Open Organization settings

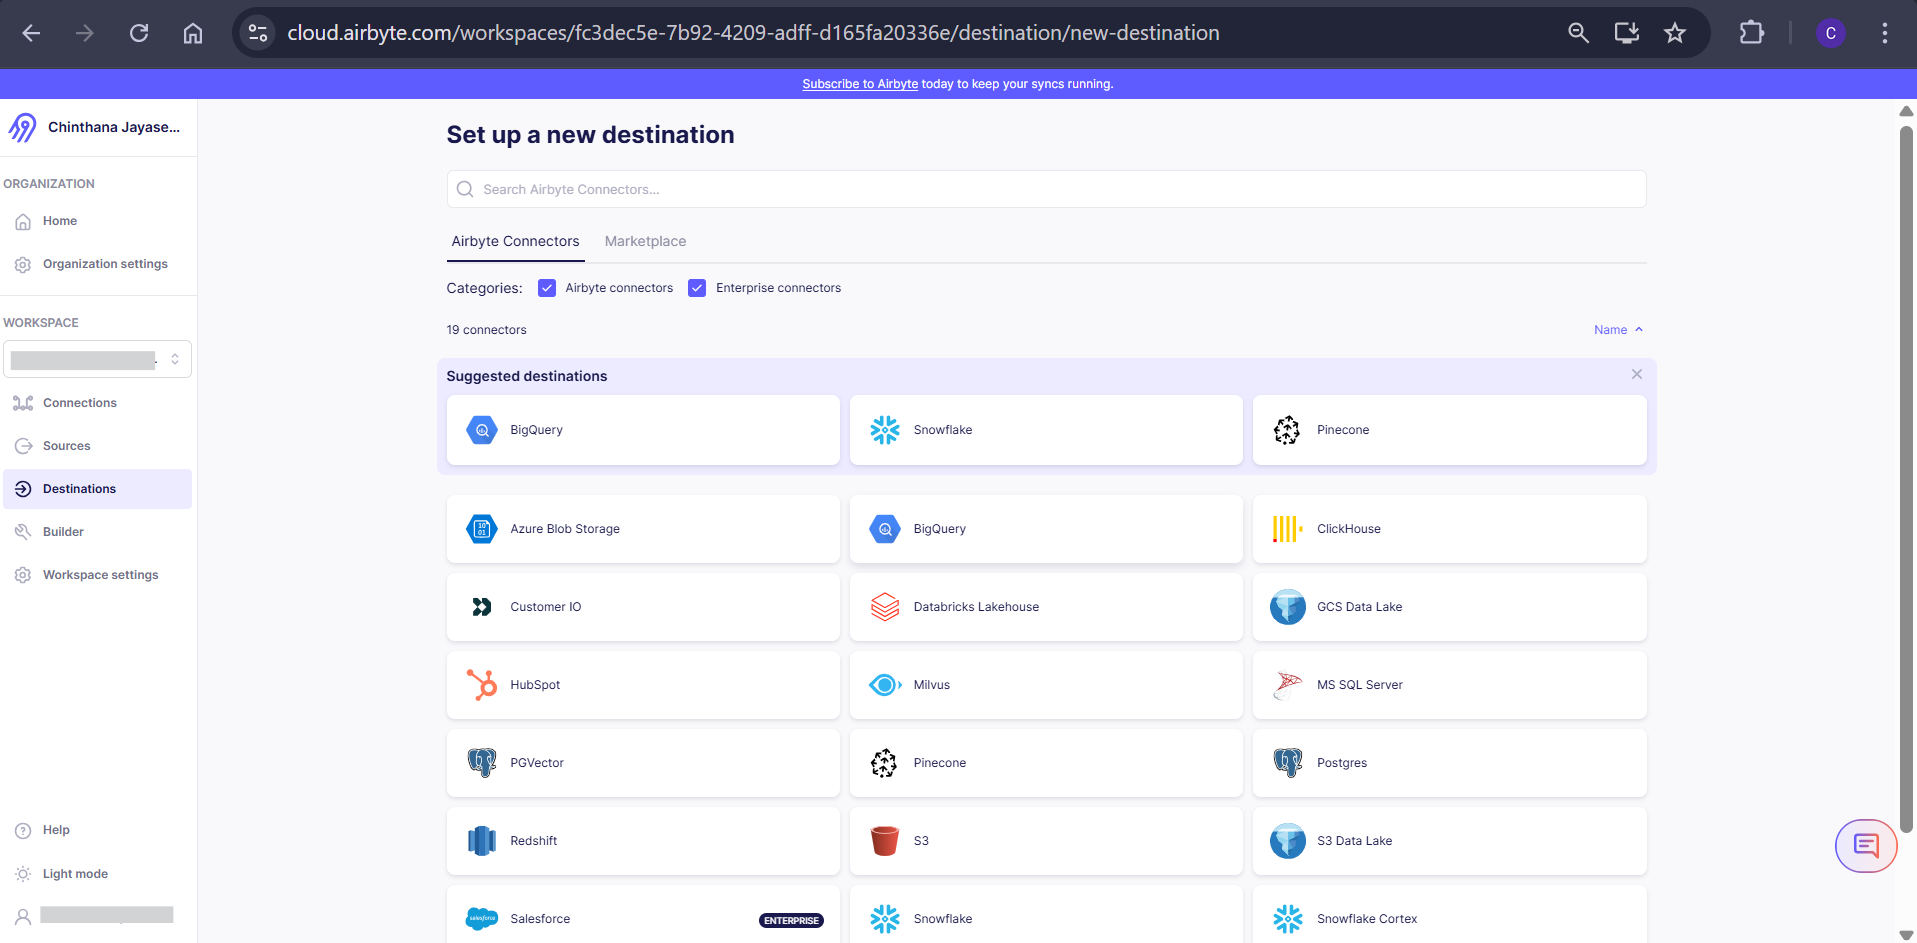97,264
